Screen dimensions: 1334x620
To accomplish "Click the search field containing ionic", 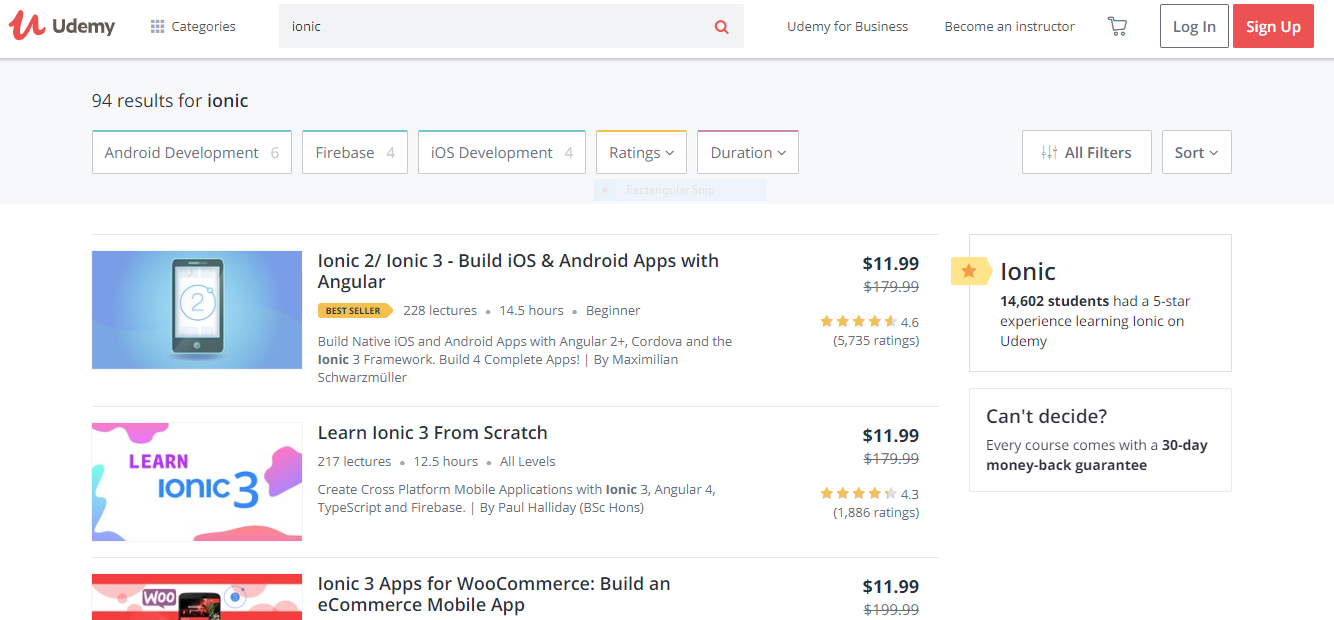I will pyautogui.click(x=495, y=27).
